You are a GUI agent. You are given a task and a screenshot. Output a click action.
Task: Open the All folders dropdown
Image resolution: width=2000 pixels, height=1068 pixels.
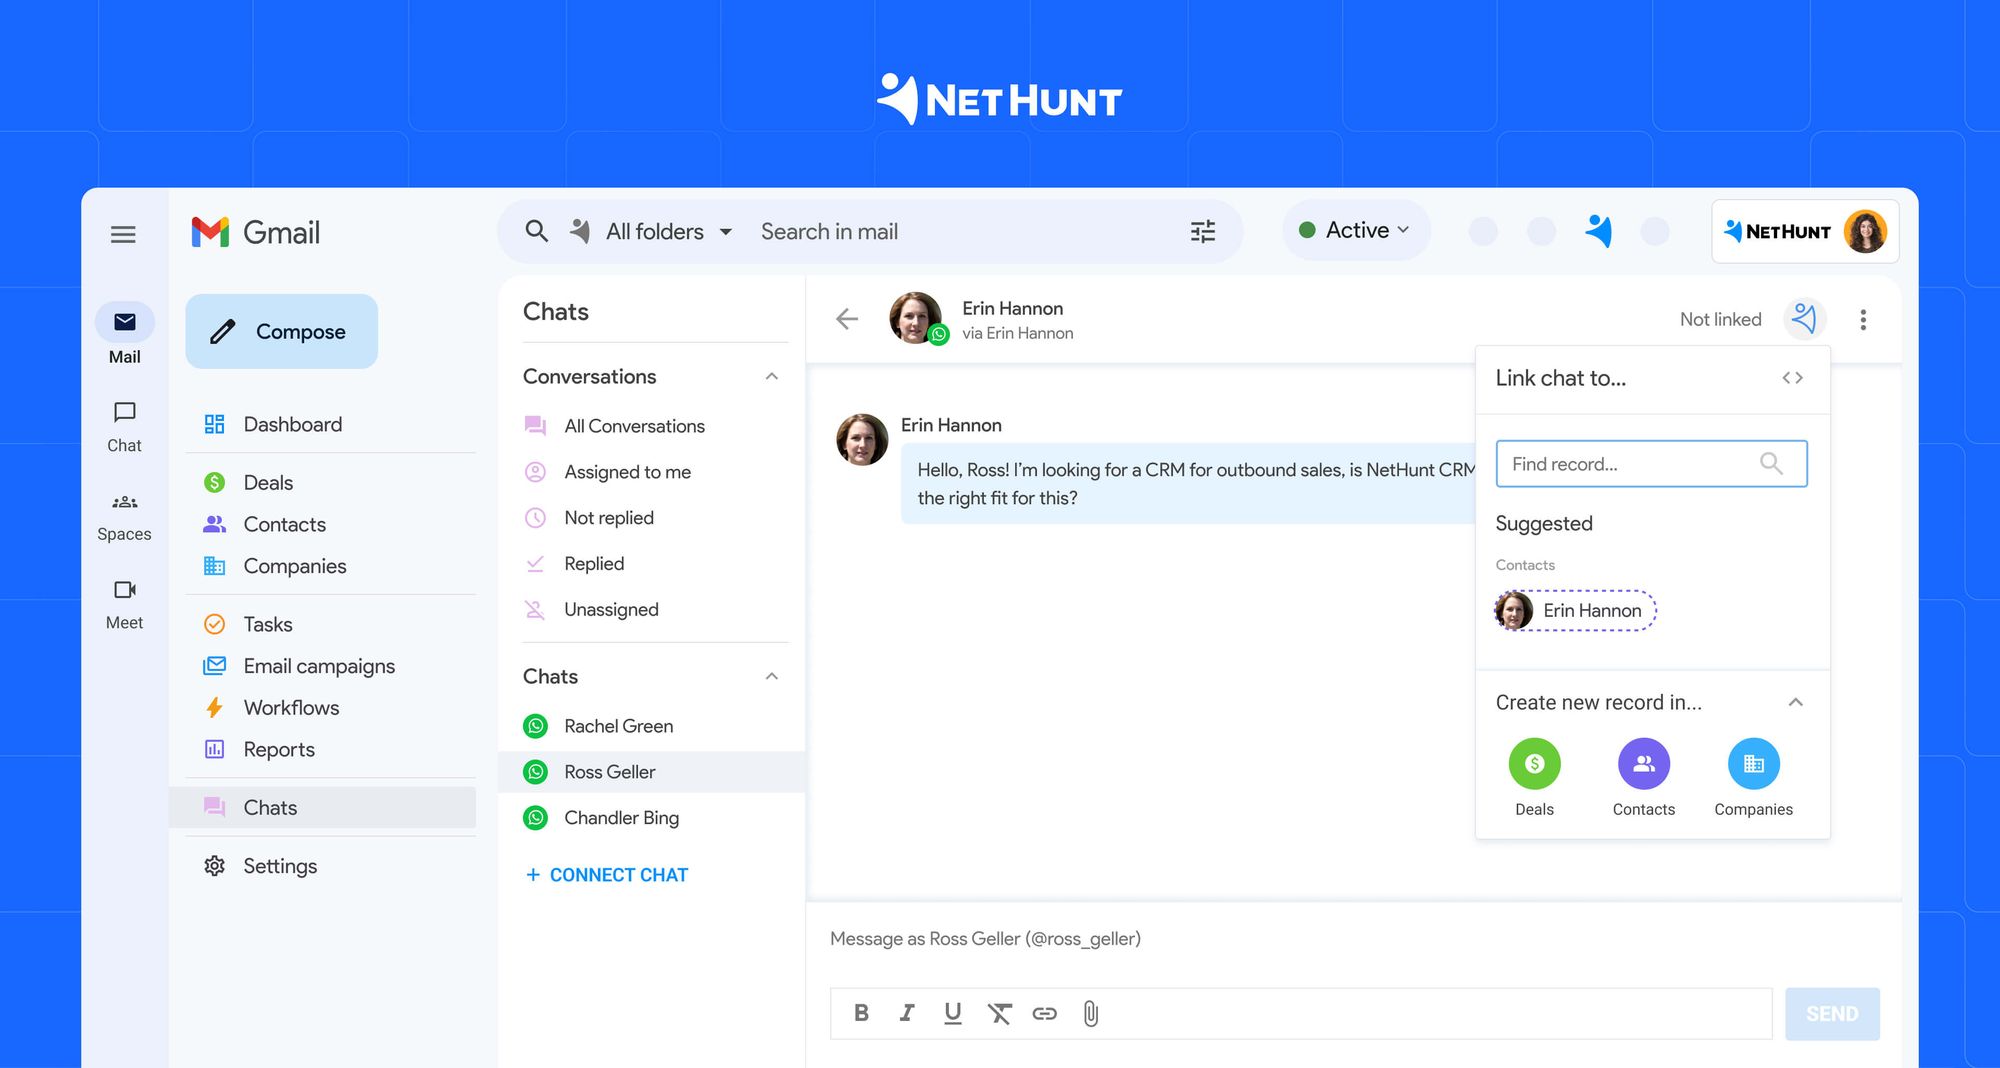668,231
